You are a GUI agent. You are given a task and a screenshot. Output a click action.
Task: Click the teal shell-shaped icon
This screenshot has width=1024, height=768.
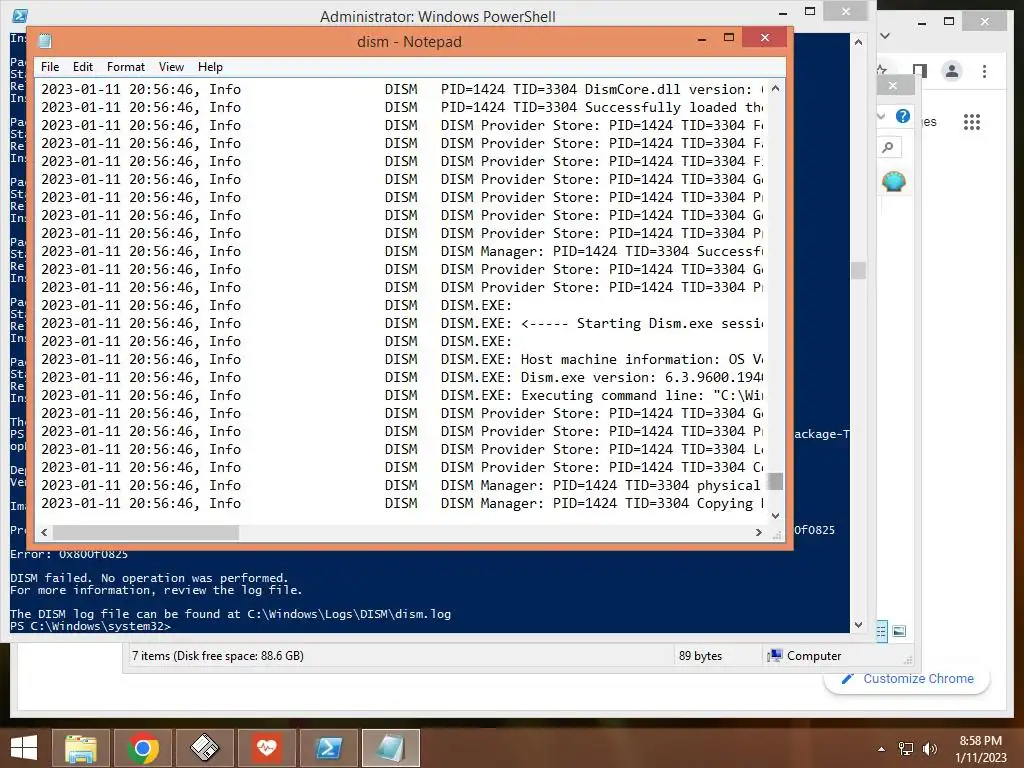[x=893, y=181]
